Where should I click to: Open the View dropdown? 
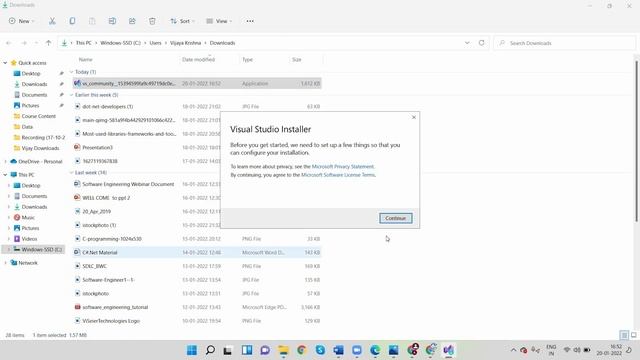(219, 21)
